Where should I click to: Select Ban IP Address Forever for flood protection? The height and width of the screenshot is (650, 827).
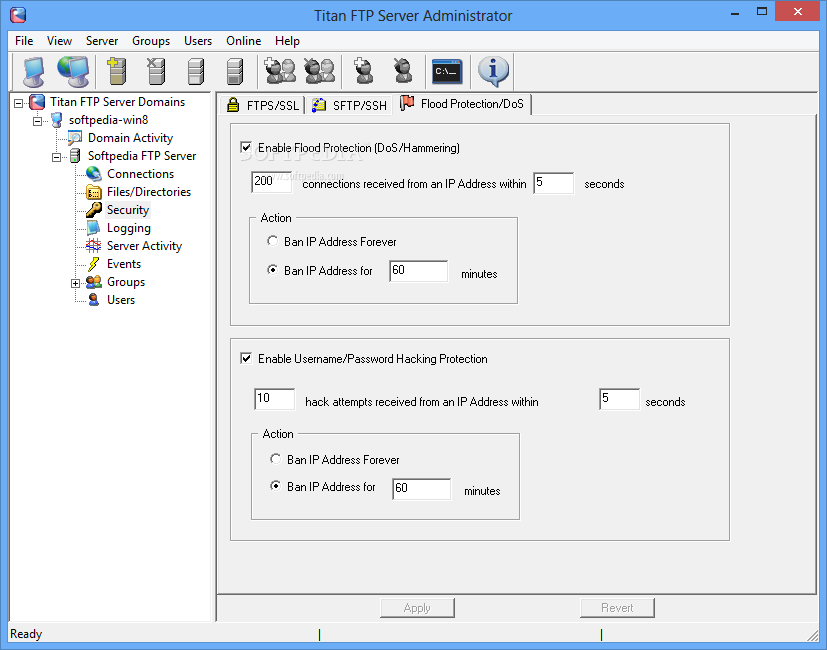pyautogui.click(x=272, y=241)
